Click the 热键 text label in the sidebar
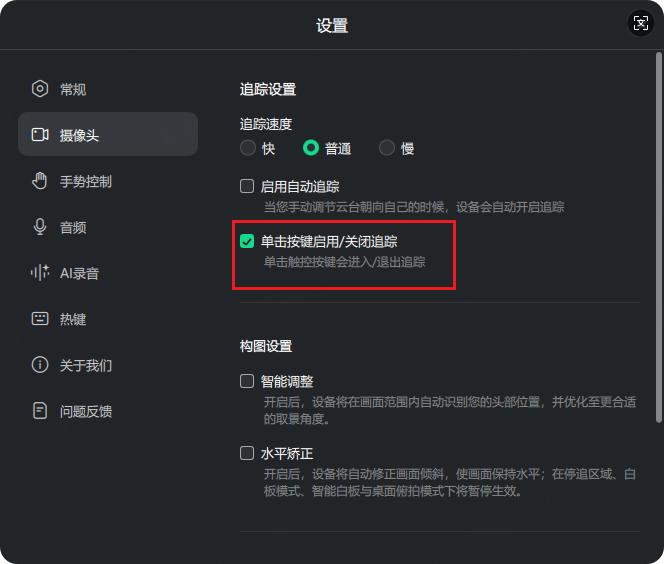Viewport: 664px width, 564px height. 73,319
